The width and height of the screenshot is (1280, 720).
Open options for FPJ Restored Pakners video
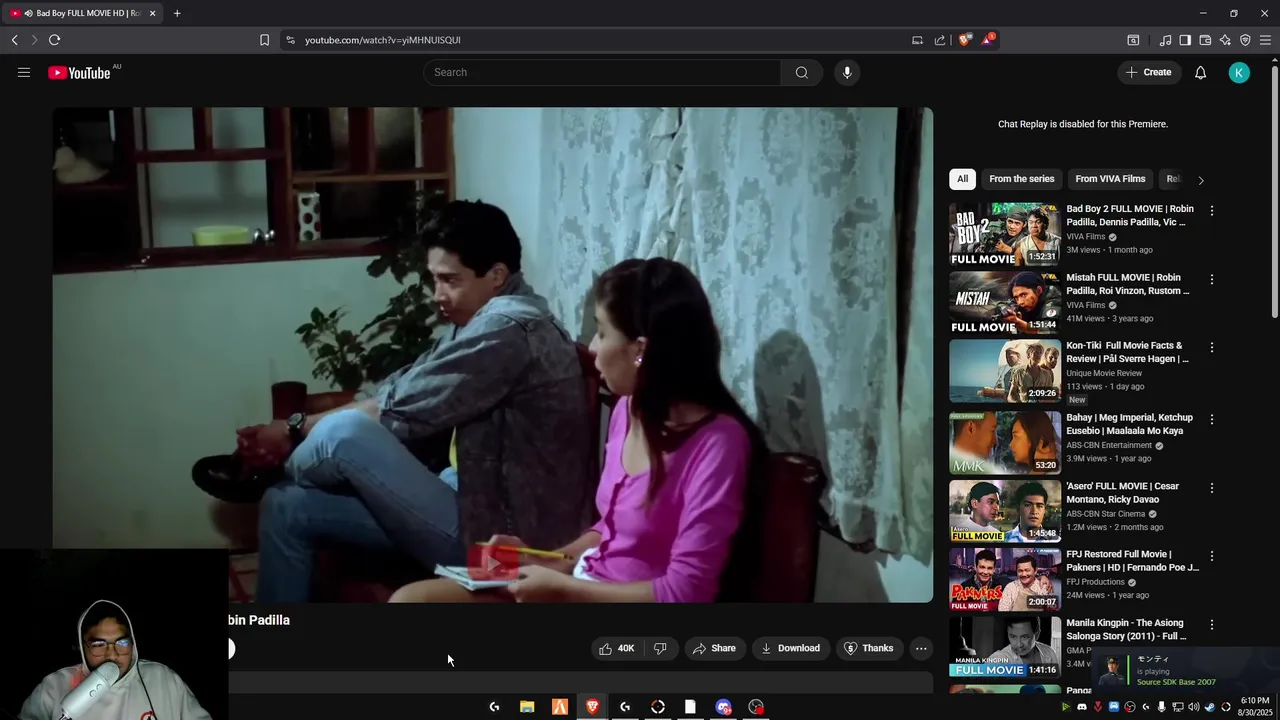coord(1211,555)
